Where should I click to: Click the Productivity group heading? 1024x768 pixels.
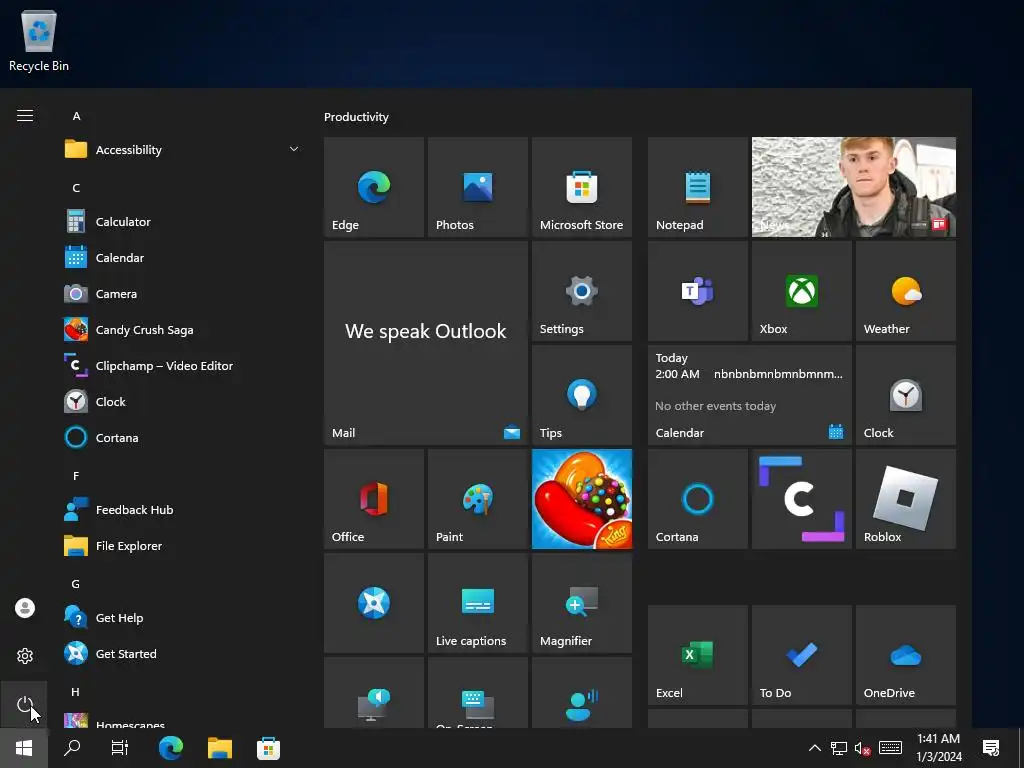click(356, 117)
